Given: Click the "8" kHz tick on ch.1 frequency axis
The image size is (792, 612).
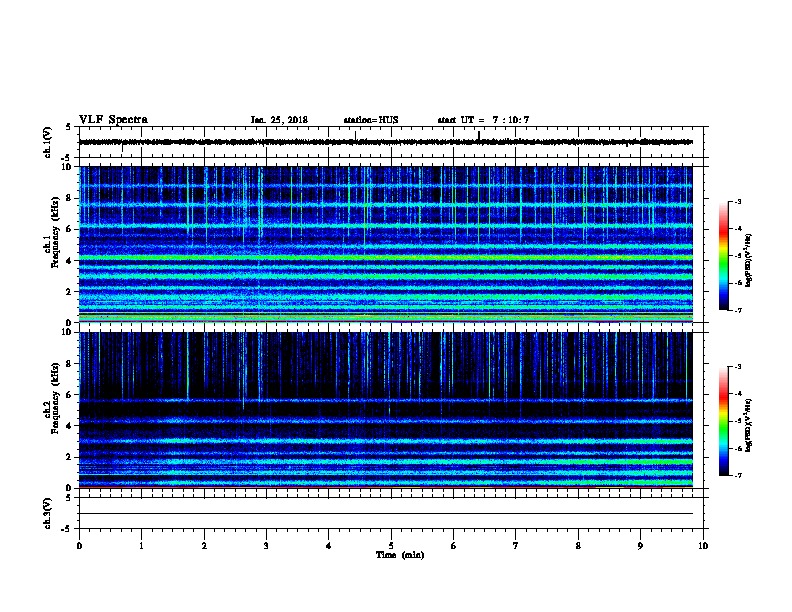Looking at the screenshot, I should (x=69, y=198).
